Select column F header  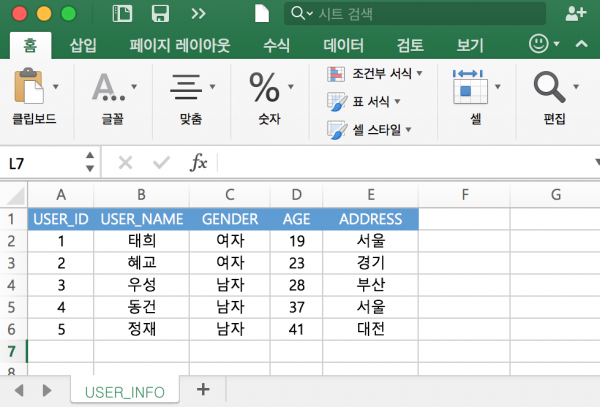tap(464, 195)
